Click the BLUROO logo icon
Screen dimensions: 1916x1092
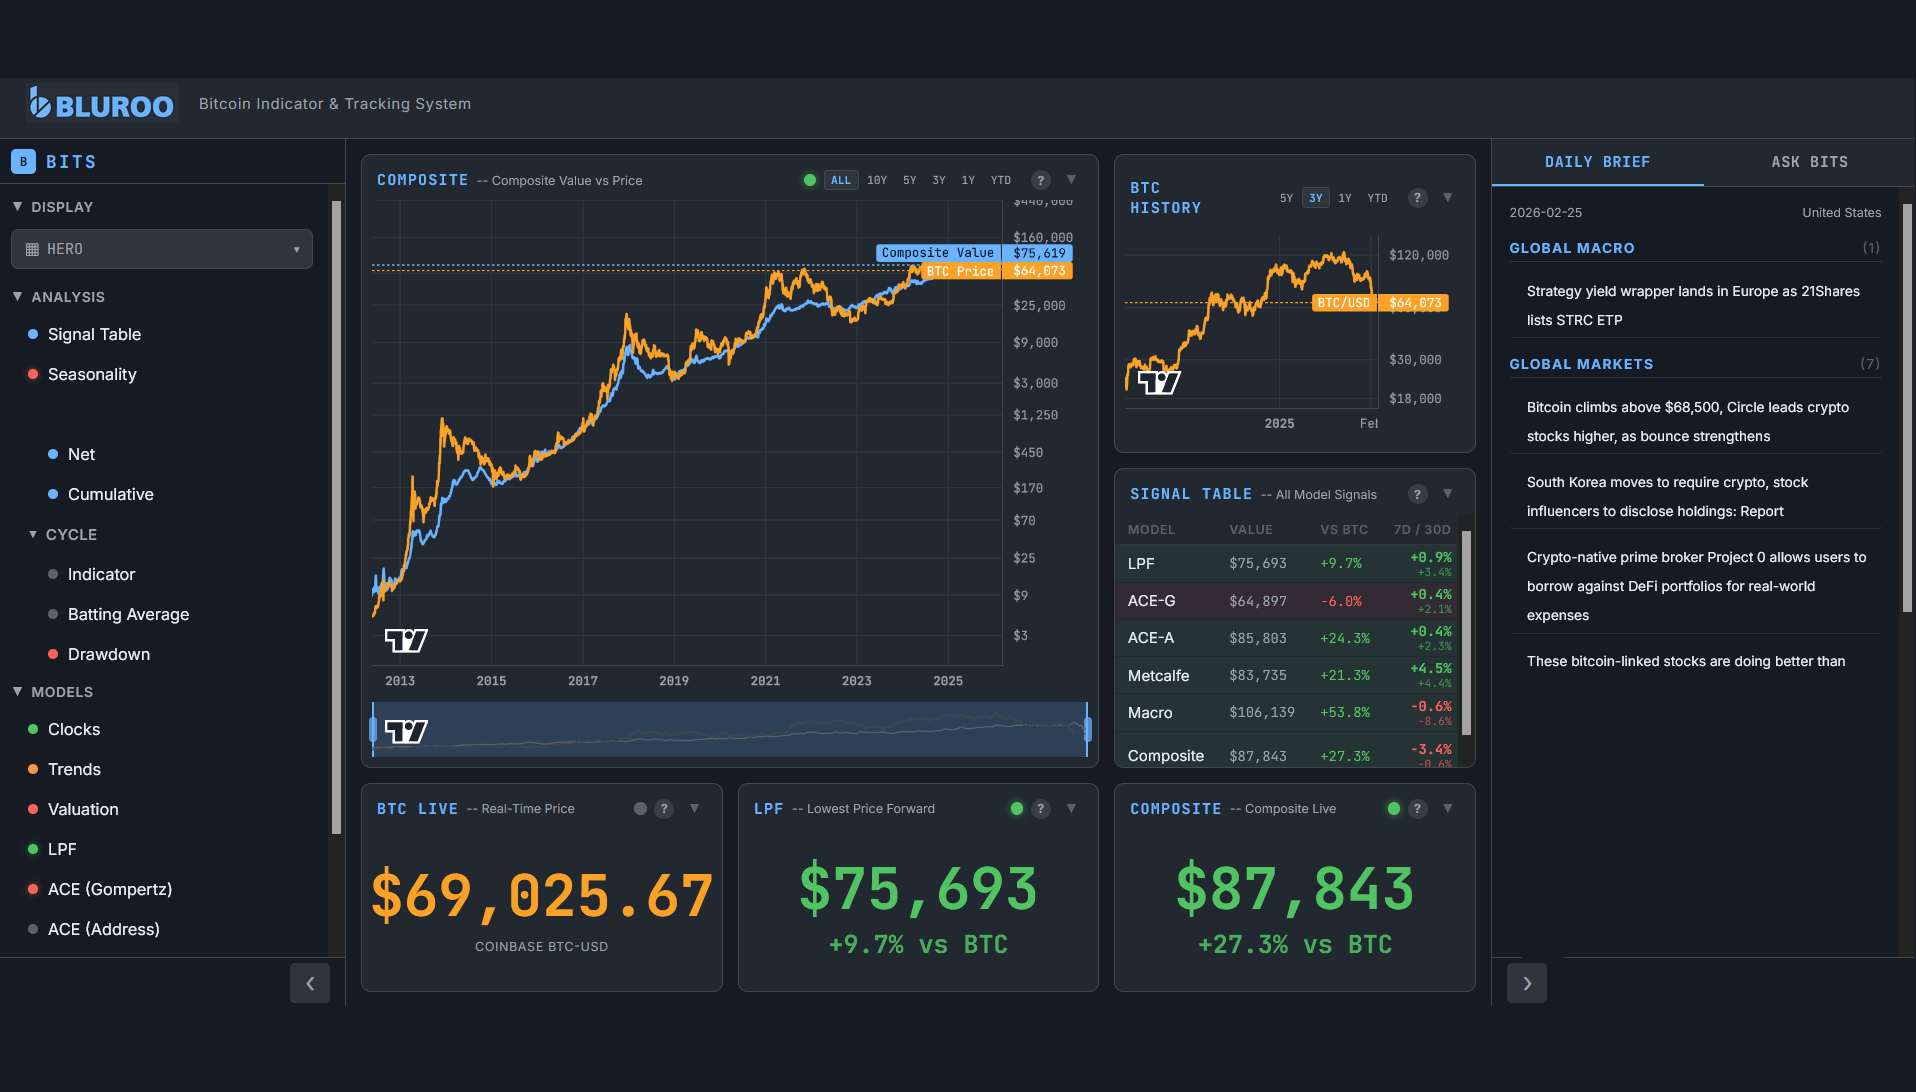[39, 103]
